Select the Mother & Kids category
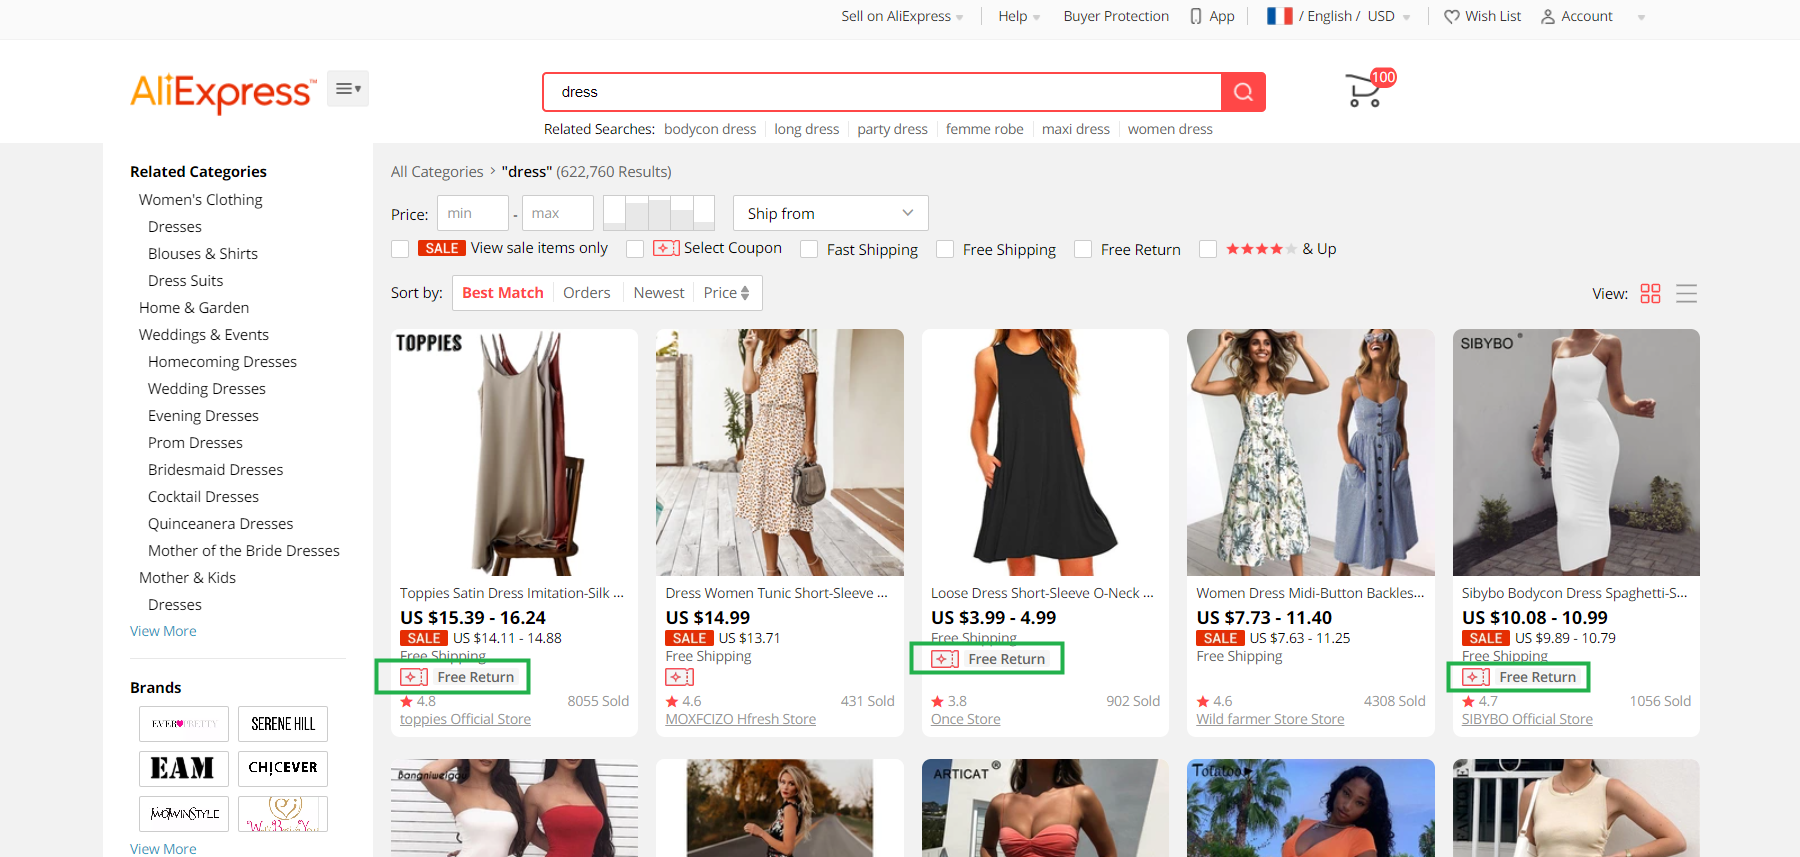Viewport: 1800px width, 857px height. tap(187, 578)
